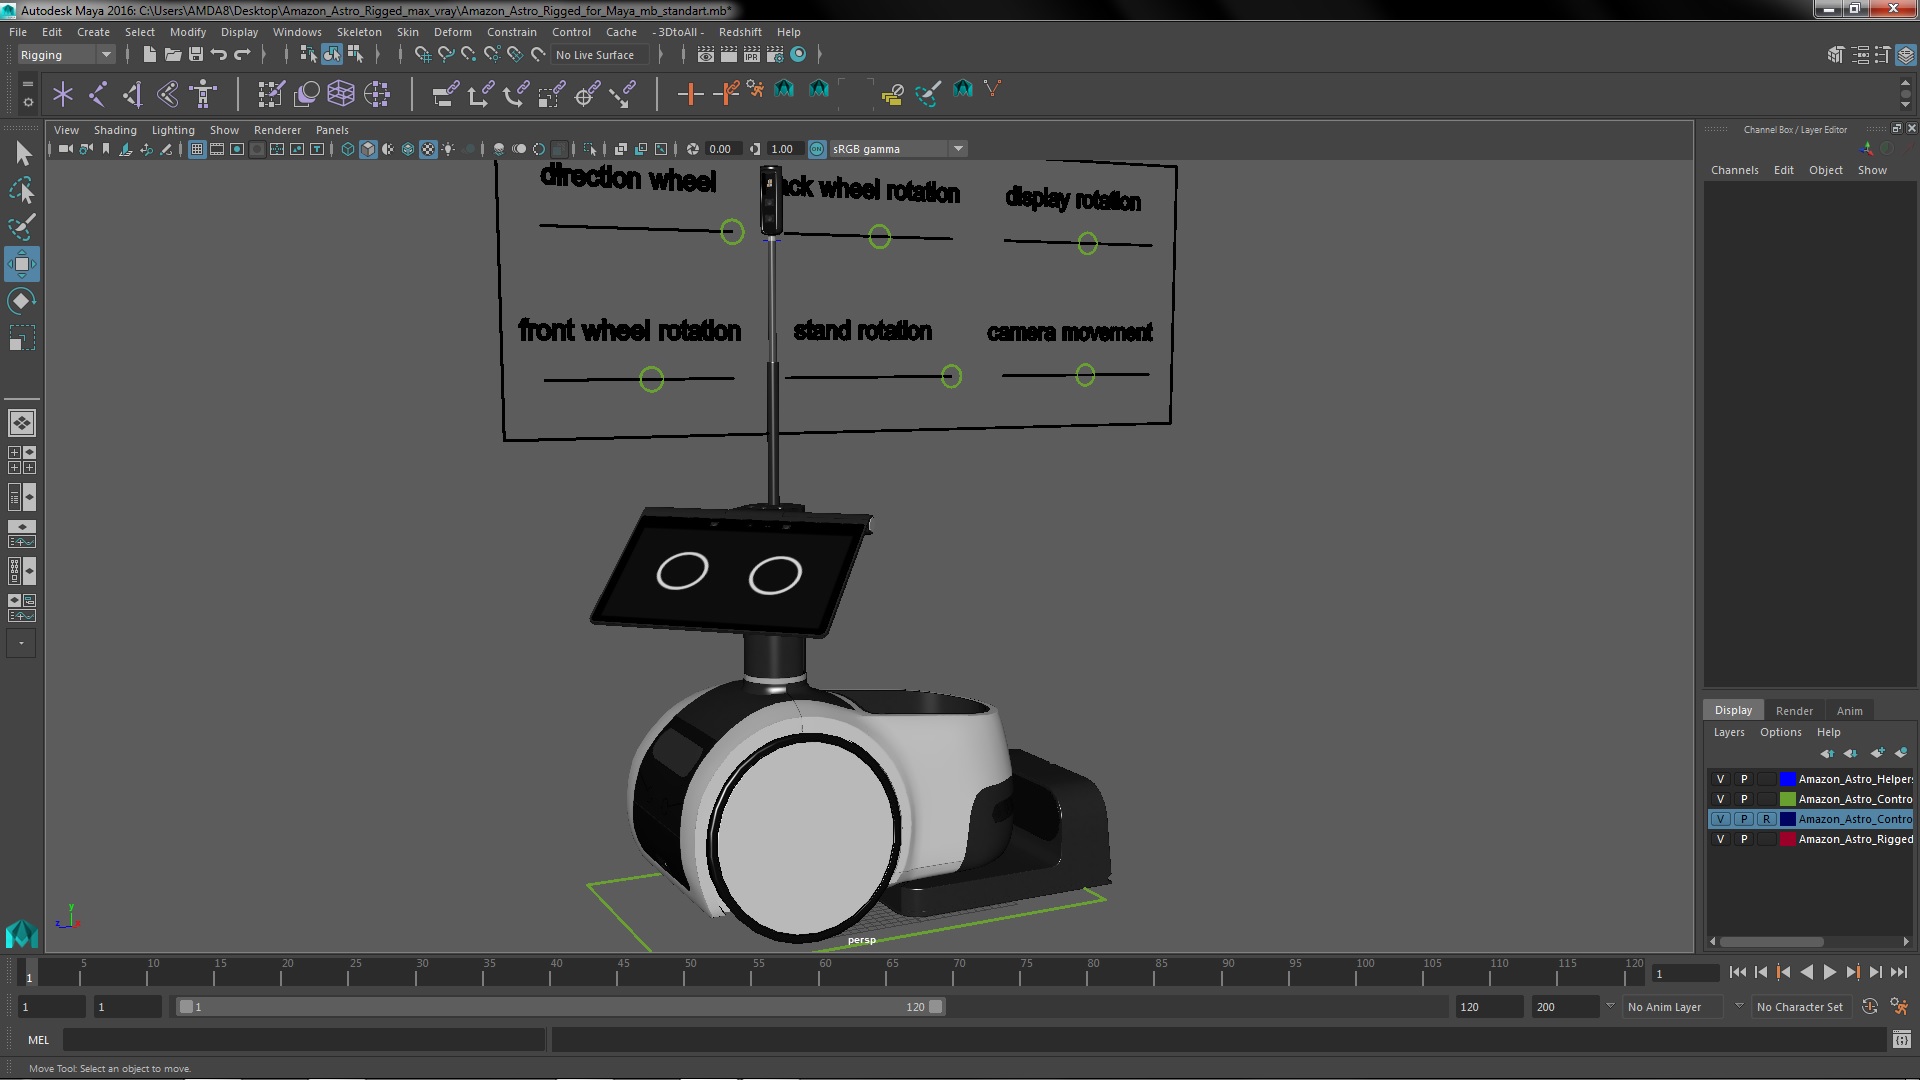Screen dimensions: 1920x1080
Task: Open the HumanIK character figure icon
Action: pos(203,94)
